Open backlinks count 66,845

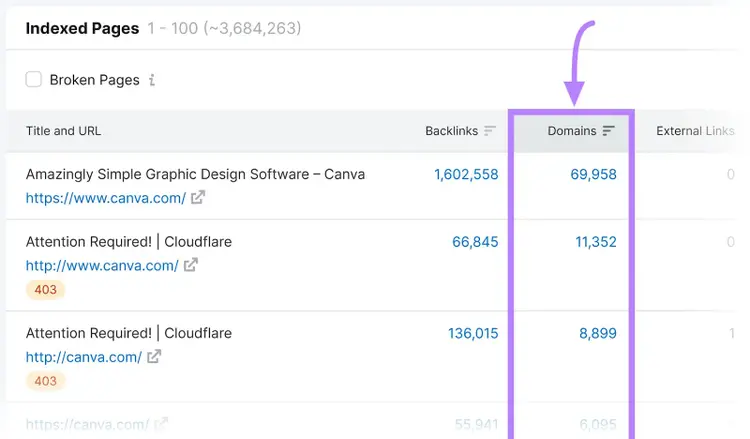475,242
